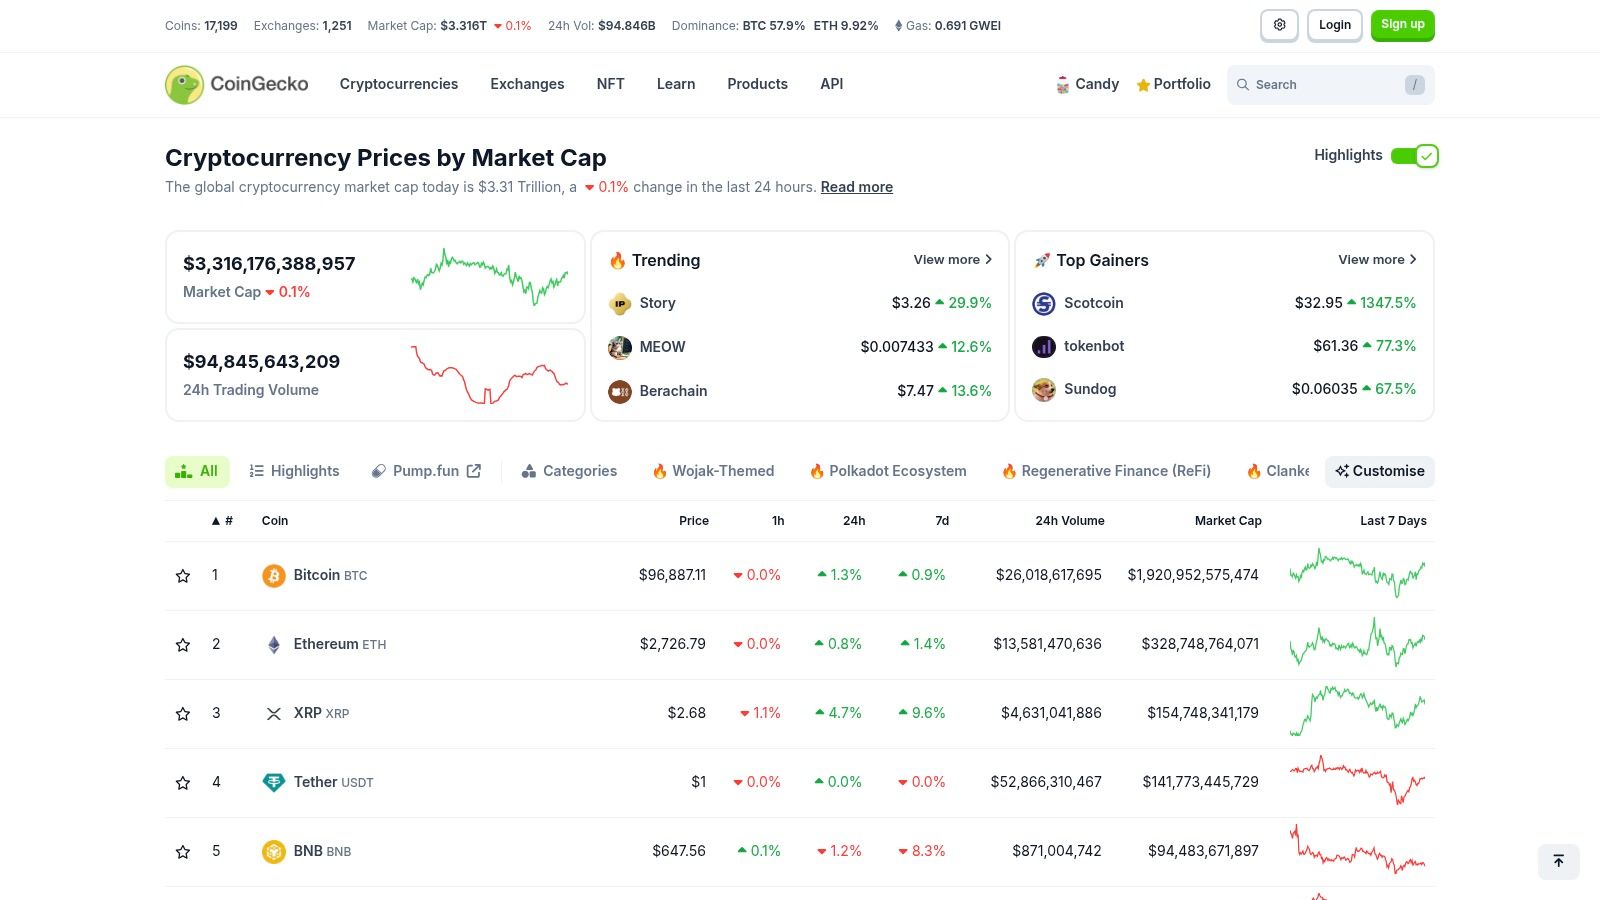Select the Wojak-Themed category tab

click(x=713, y=472)
